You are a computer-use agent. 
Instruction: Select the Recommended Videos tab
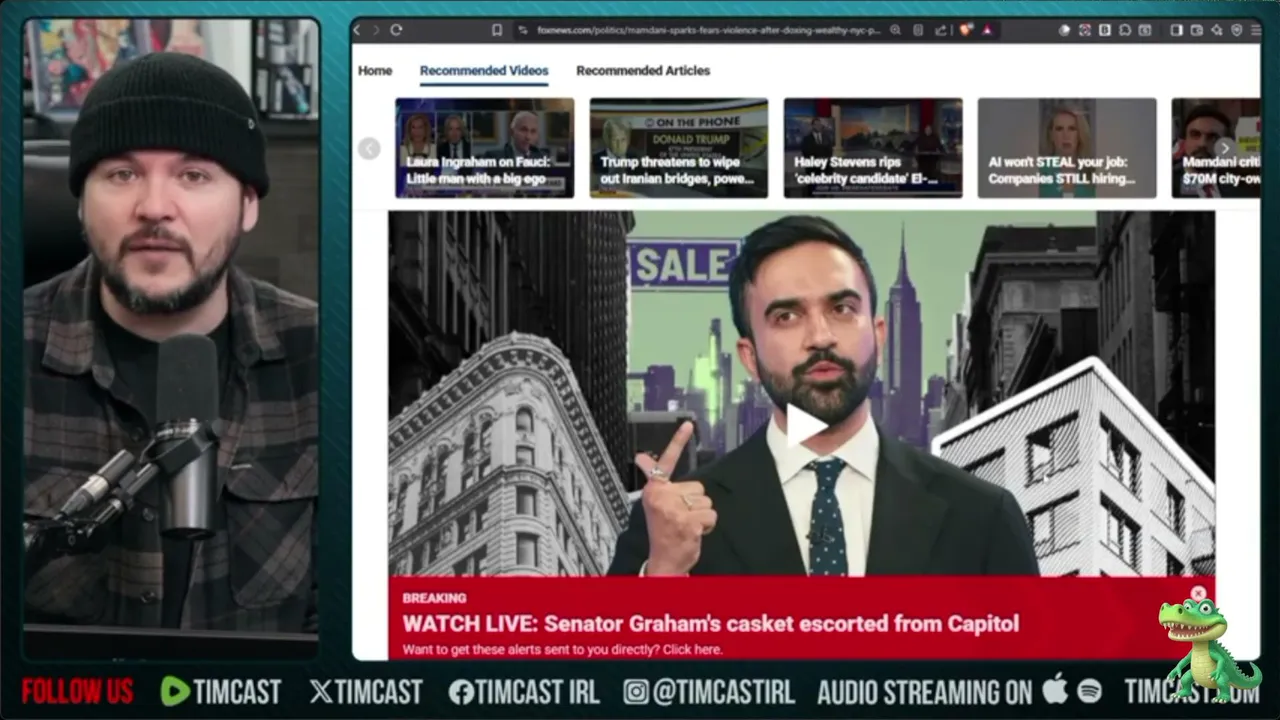point(484,71)
